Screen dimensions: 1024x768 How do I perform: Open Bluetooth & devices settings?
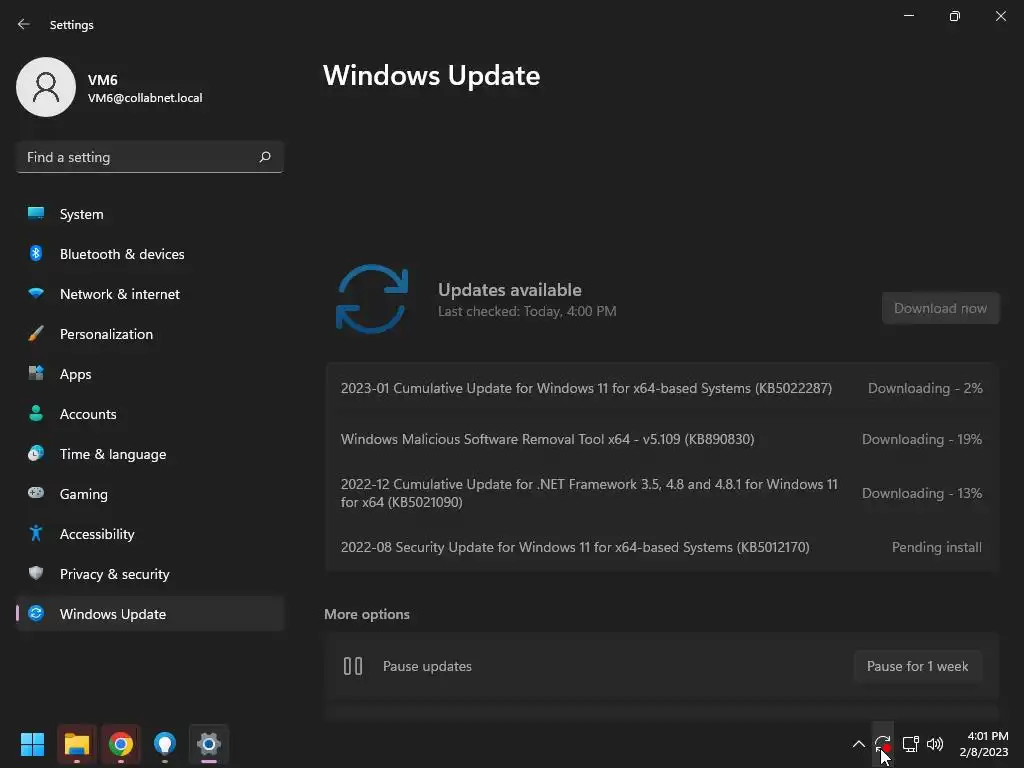point(150,254)
